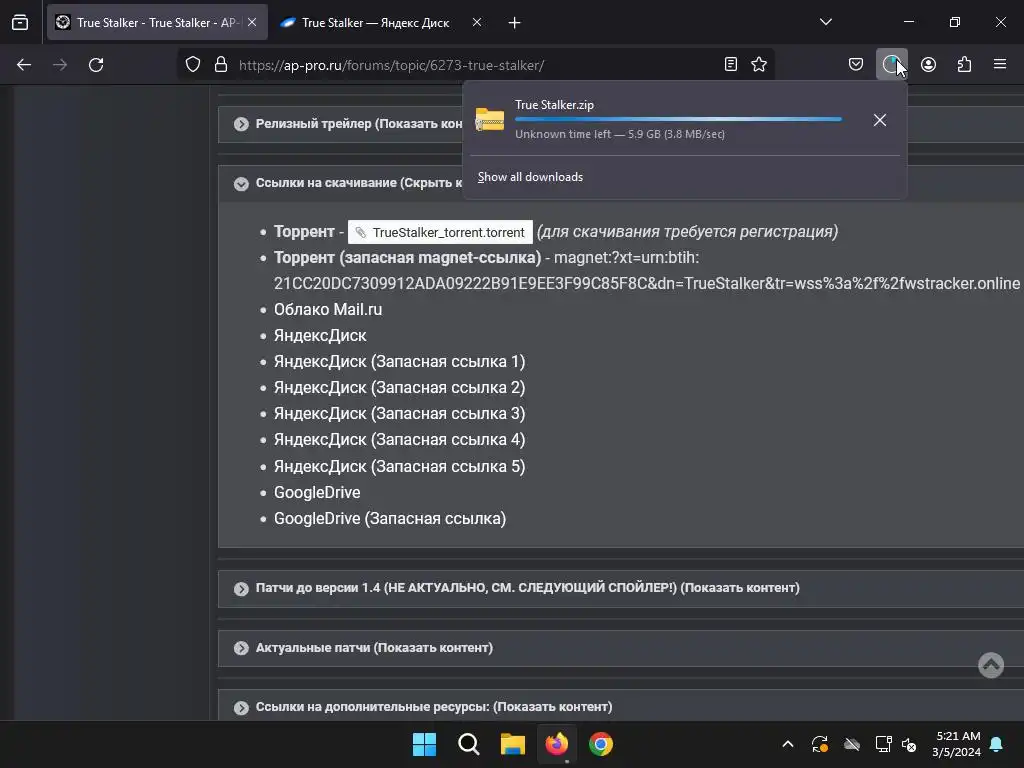The height and width of the screenshot is (768, 1024).
Task: Open ЯндексДиск Запасная ссылка 3
Action: tap(400, 414)
